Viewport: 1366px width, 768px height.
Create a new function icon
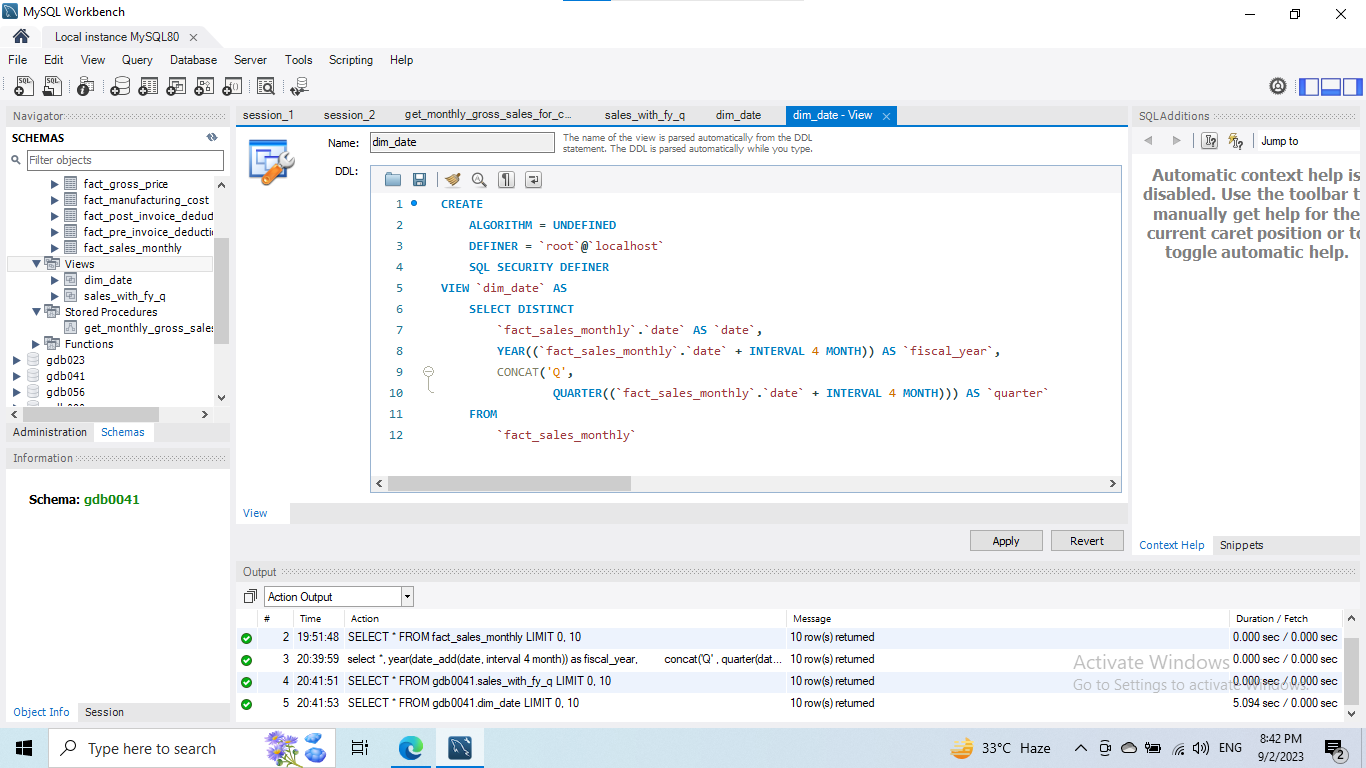(x=232, y=87)
